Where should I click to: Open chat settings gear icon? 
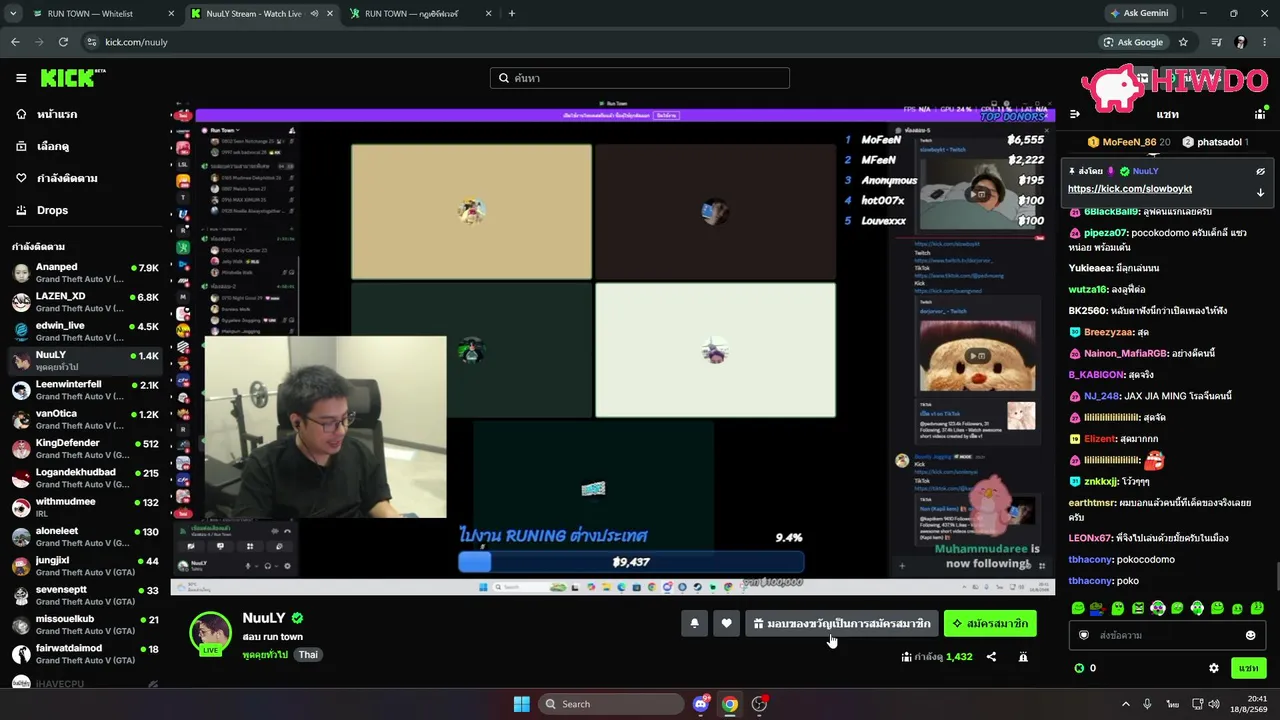(x=1214, y=668)
